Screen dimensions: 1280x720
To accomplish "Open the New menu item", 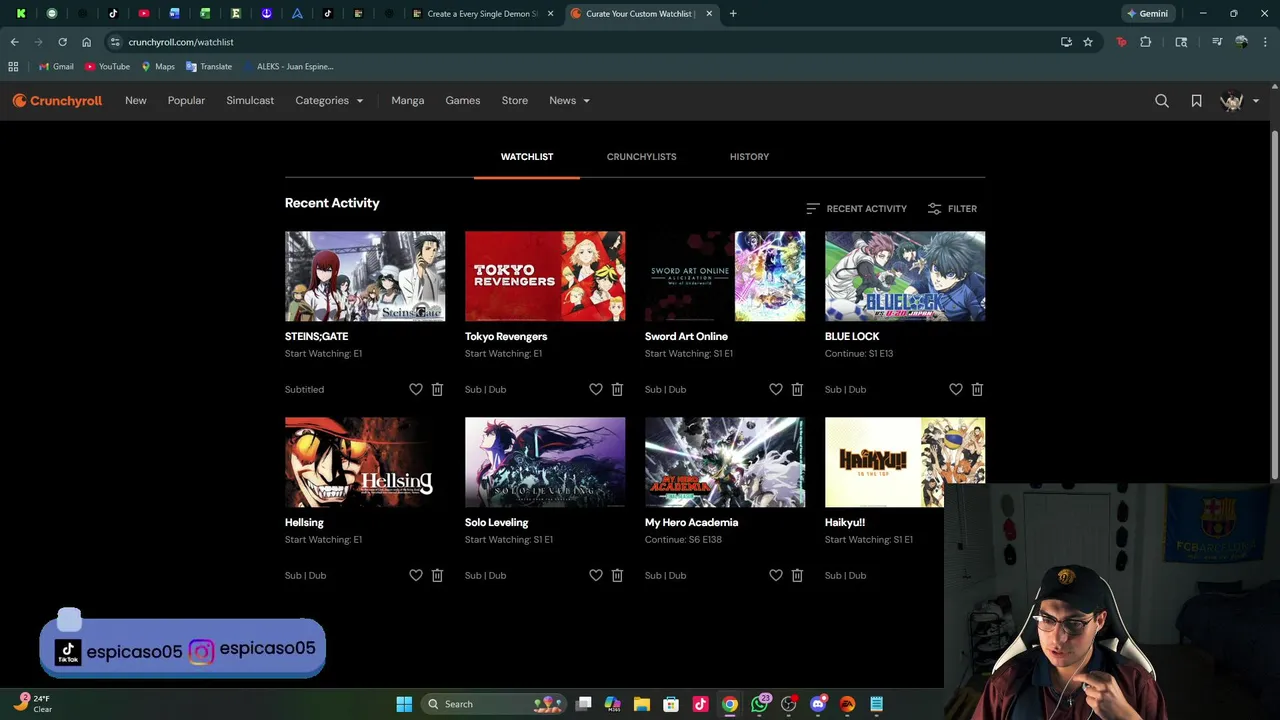I will pos(136,100).
